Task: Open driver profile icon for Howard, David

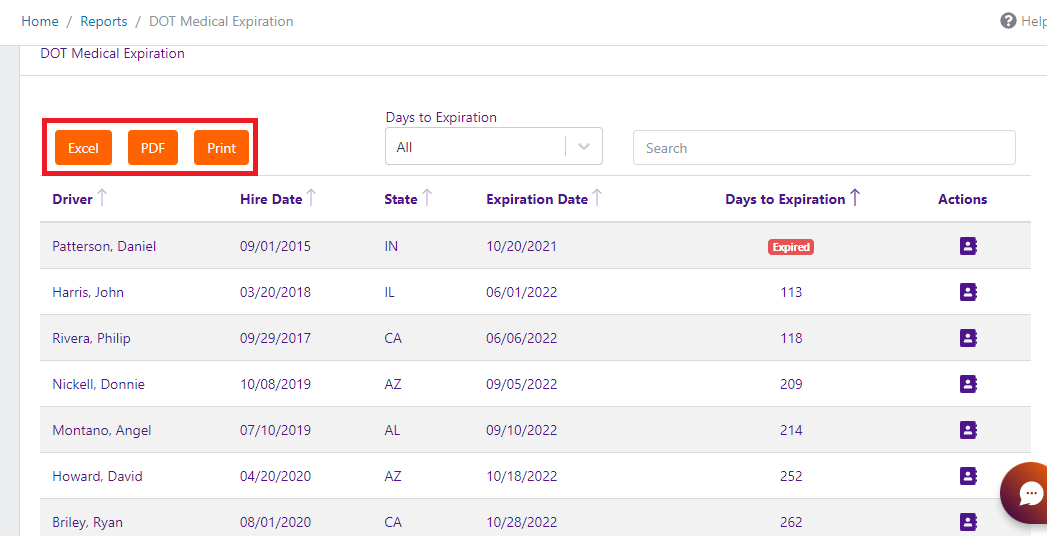Action: [x=967, y=476]
